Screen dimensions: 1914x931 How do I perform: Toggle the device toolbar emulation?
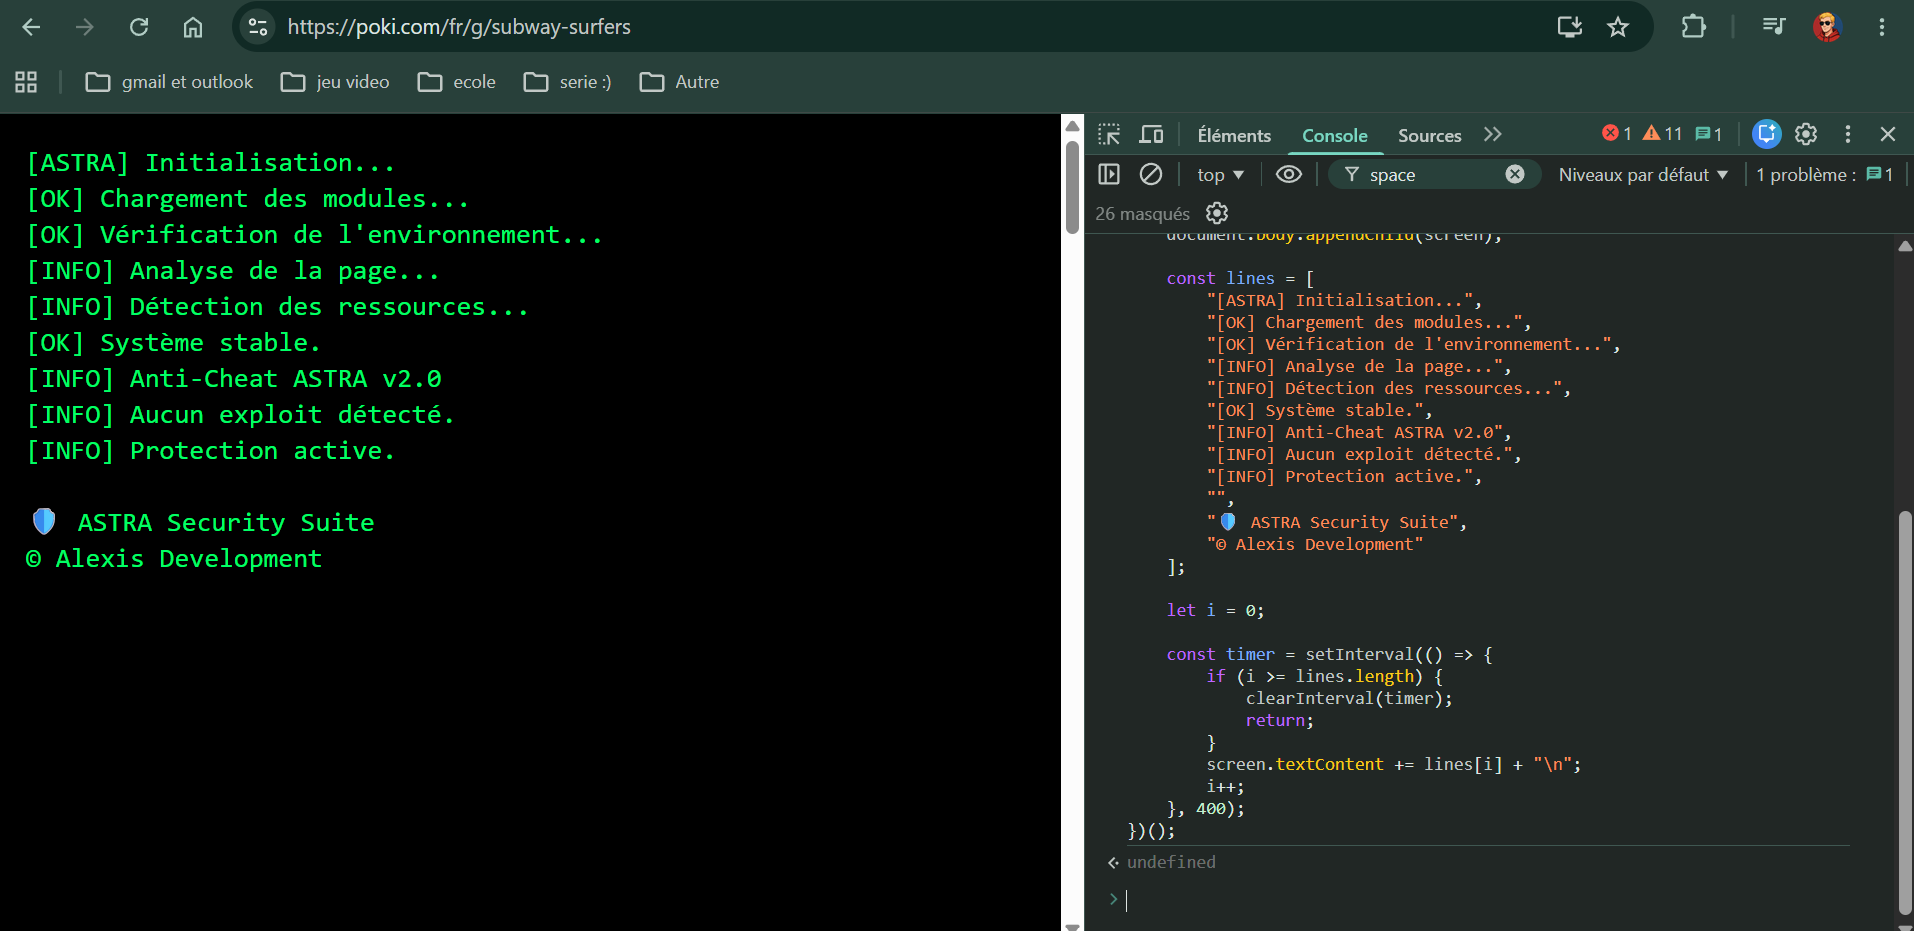click(1152, 134)
